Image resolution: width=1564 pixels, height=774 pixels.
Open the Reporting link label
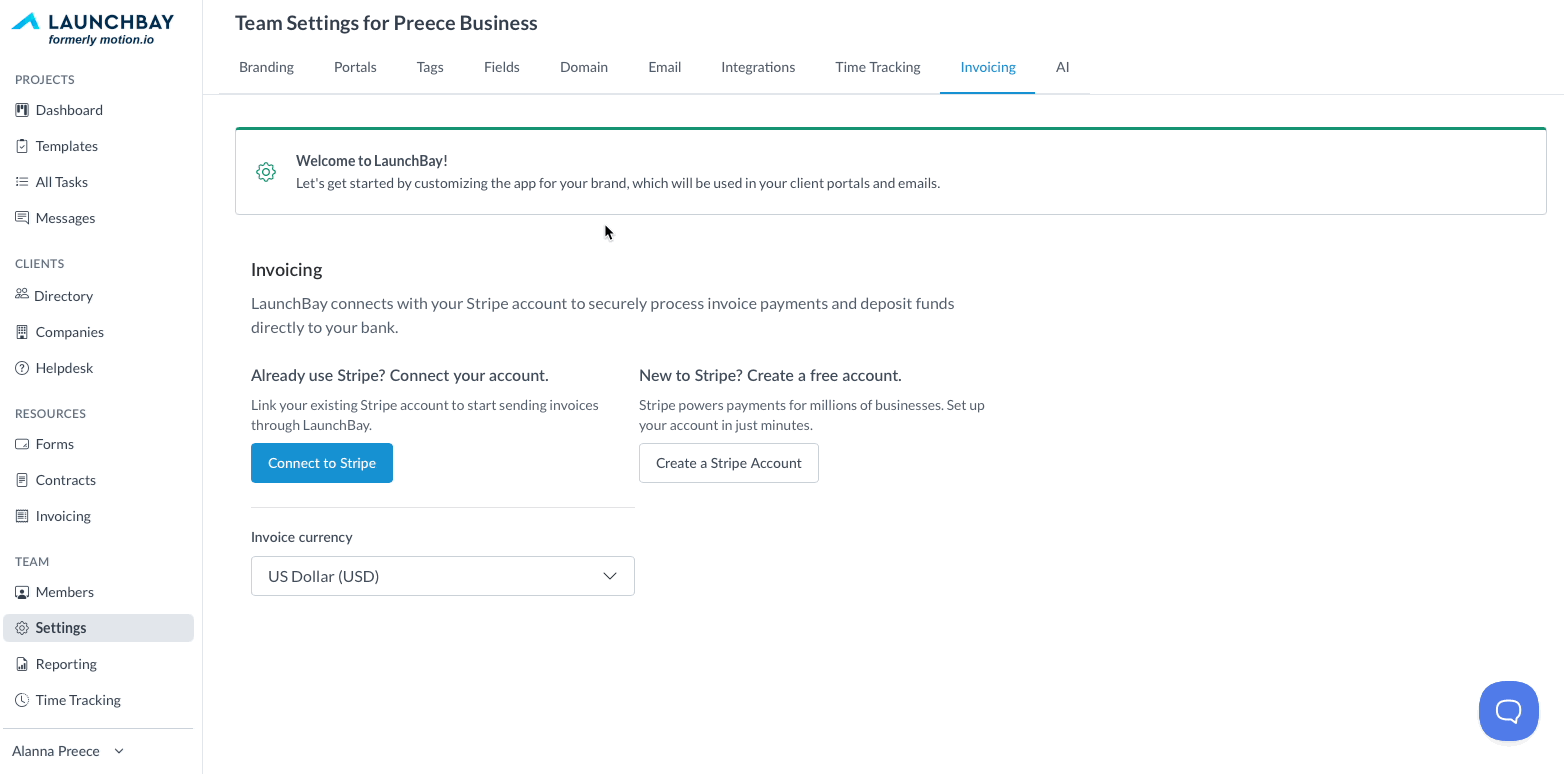point(66,664)
